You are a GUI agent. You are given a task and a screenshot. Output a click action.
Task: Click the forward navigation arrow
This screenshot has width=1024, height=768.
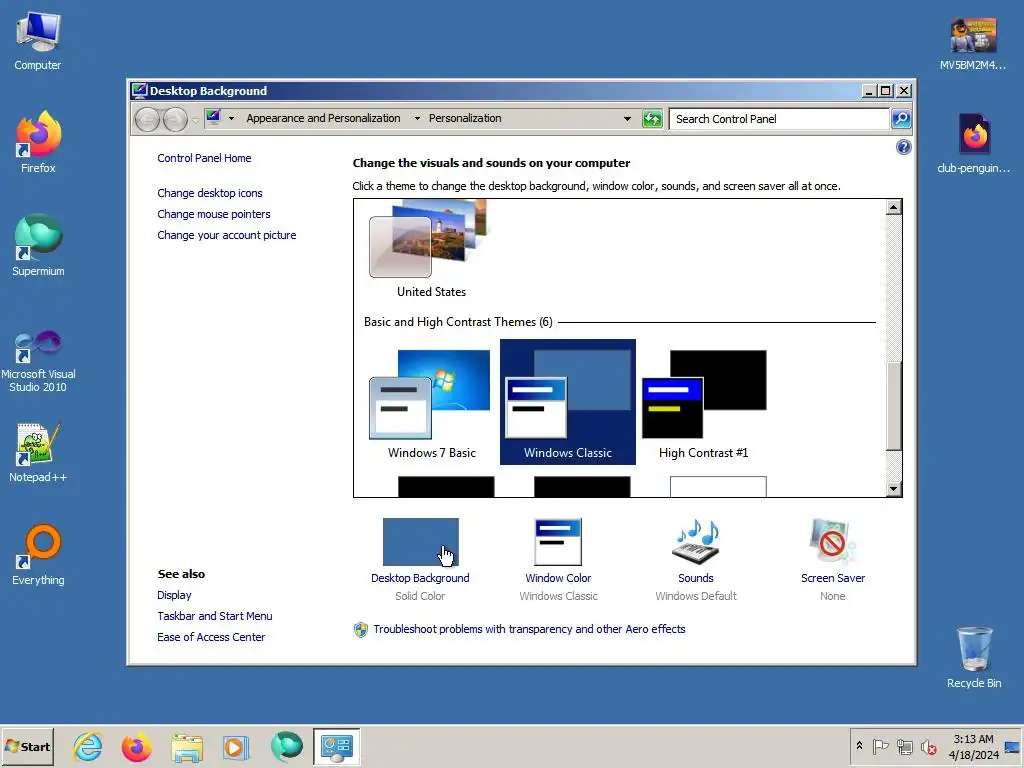(175, 120)
